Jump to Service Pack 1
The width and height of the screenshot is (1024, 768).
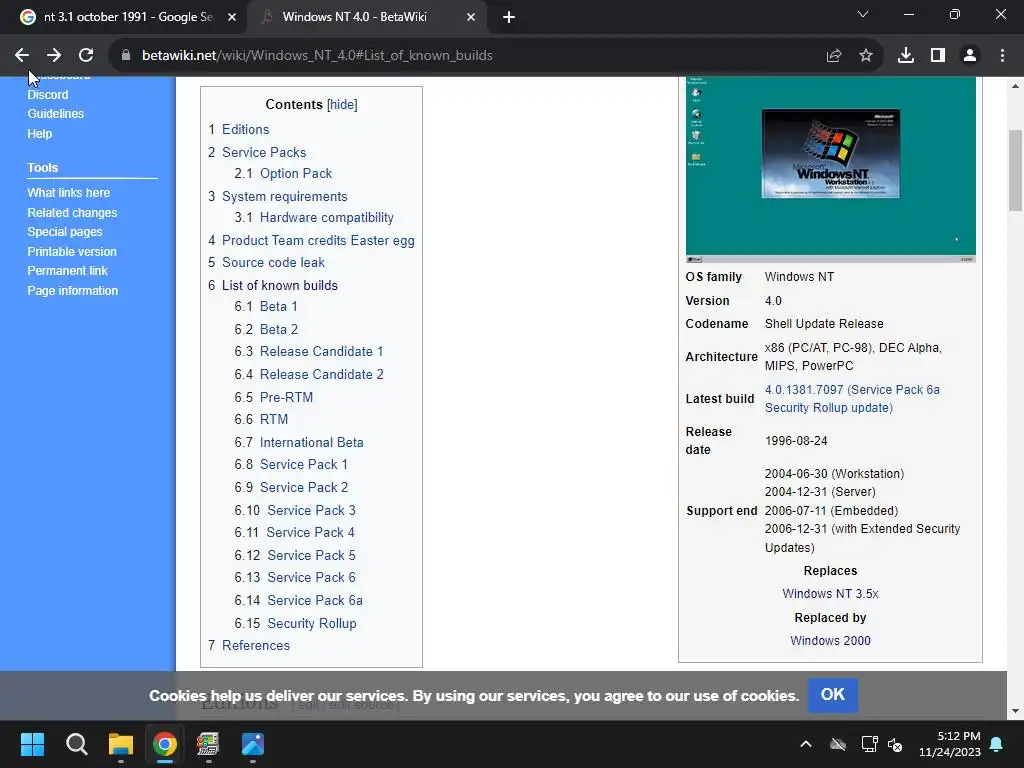coord(304,464)
